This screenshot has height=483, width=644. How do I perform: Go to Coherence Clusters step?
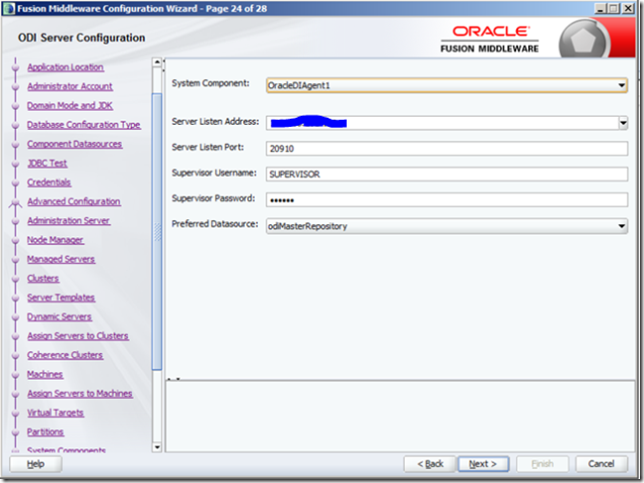65,355
